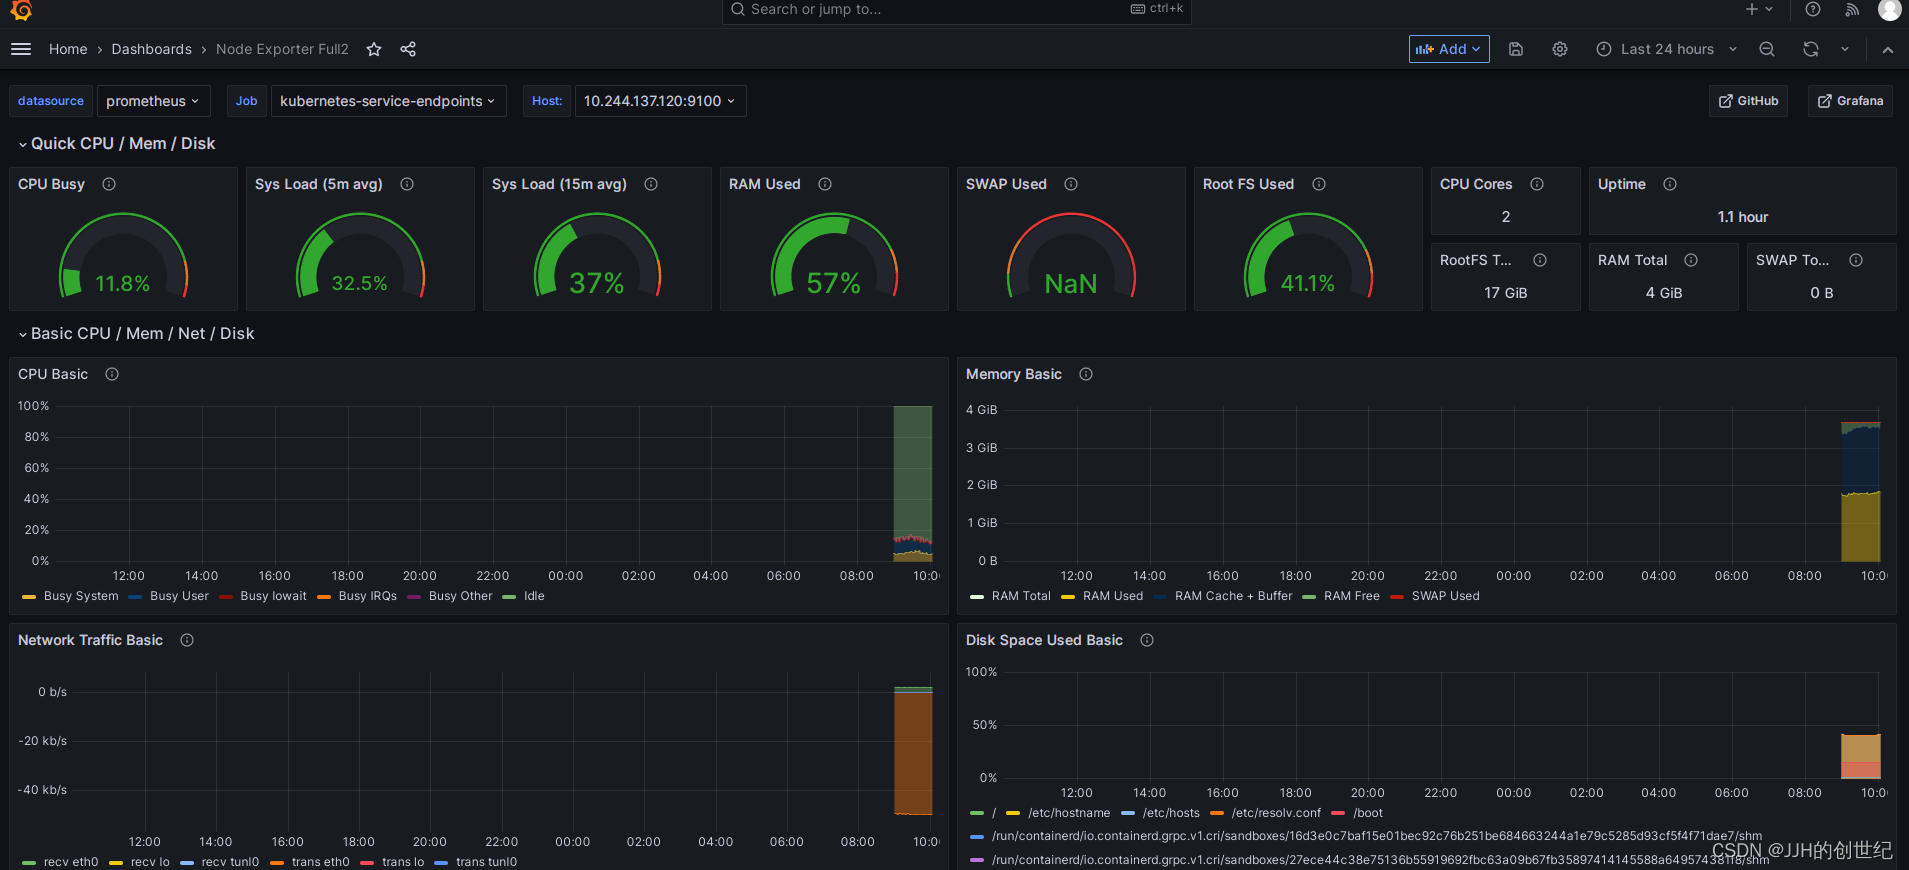
Task: Toggle trans eth0 series in Network legend
Action: [320, 862]
